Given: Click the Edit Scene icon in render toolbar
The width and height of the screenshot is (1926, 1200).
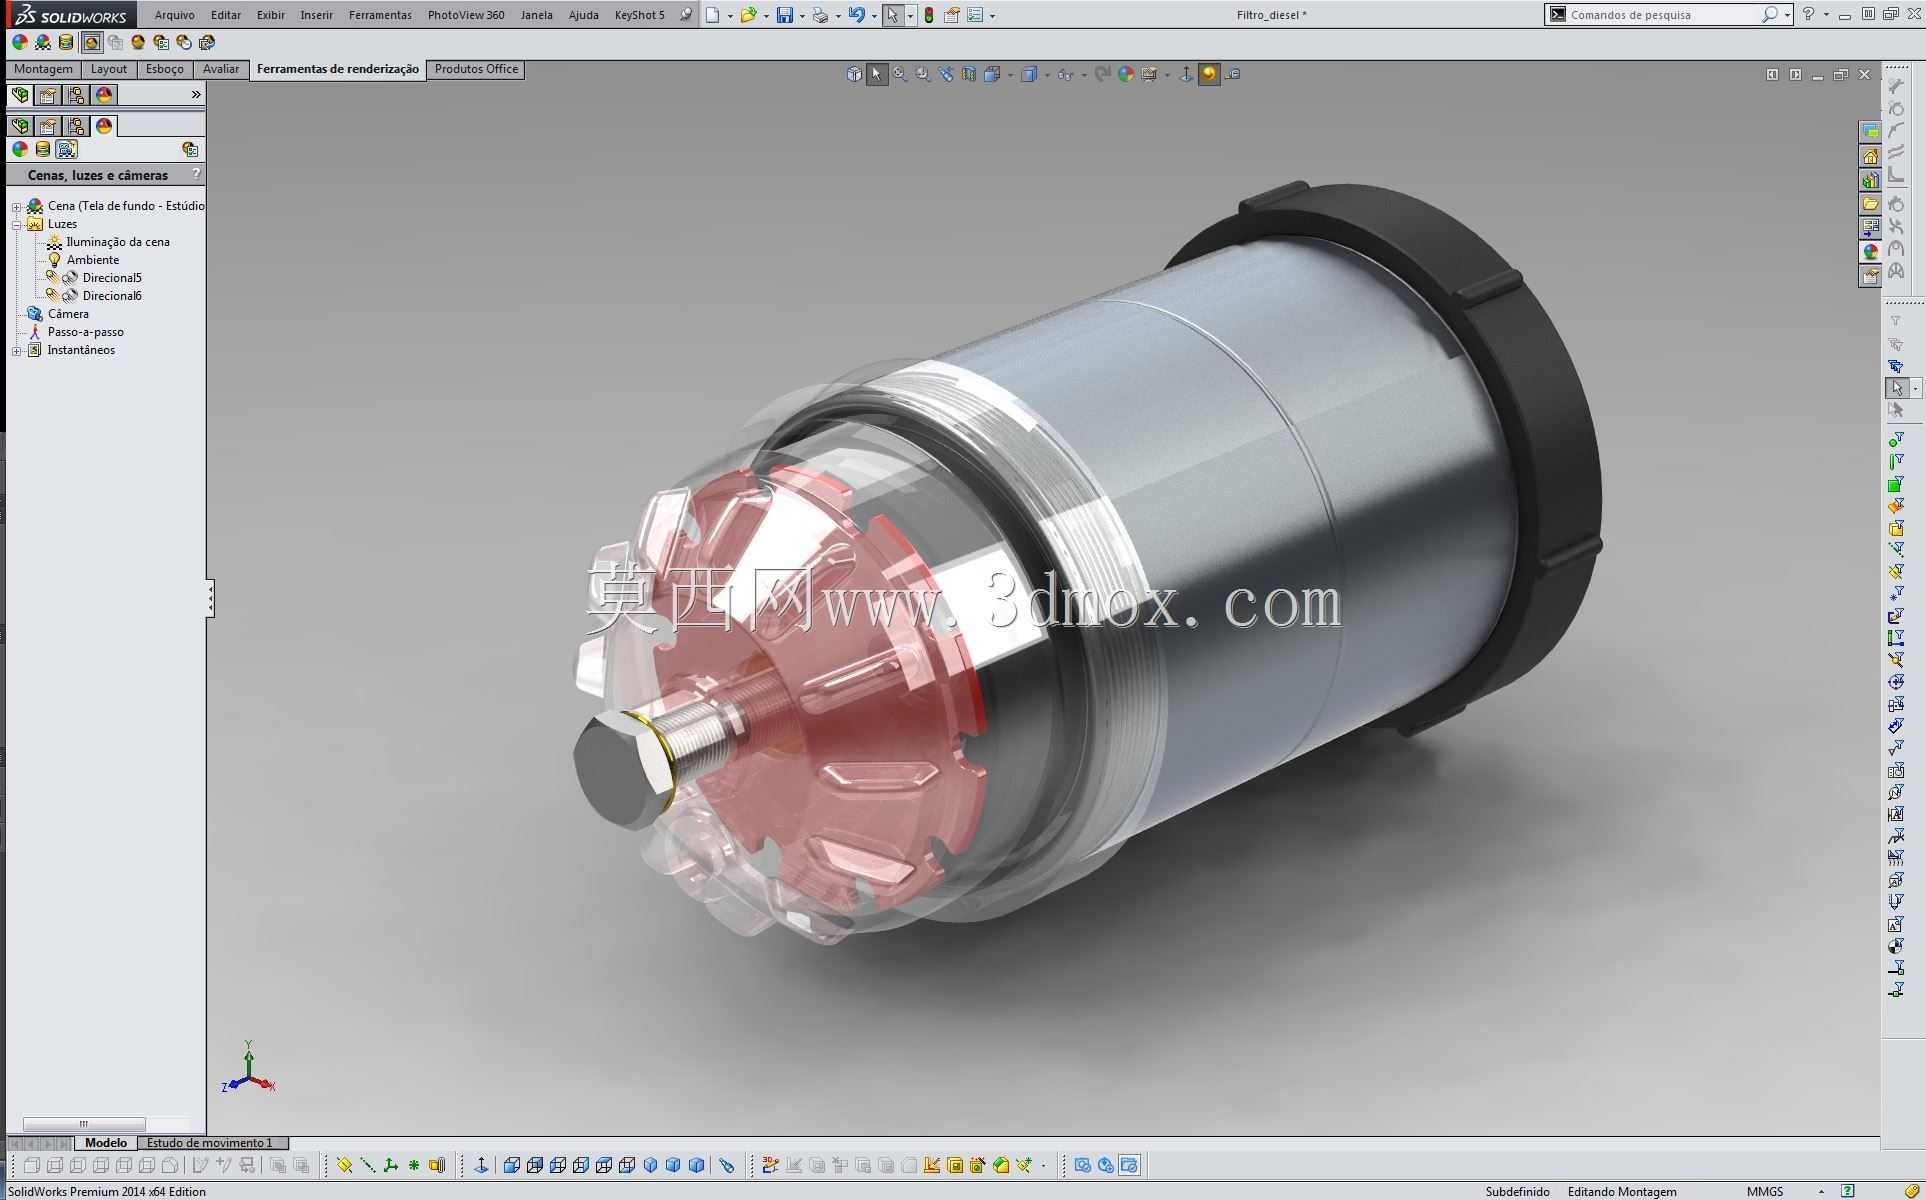Looking at the screenshot, I should [43, 42].
